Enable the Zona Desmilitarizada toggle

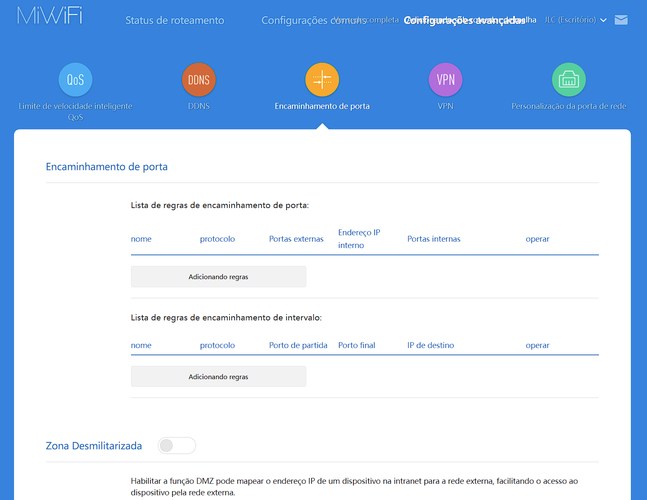pos(177,446)
